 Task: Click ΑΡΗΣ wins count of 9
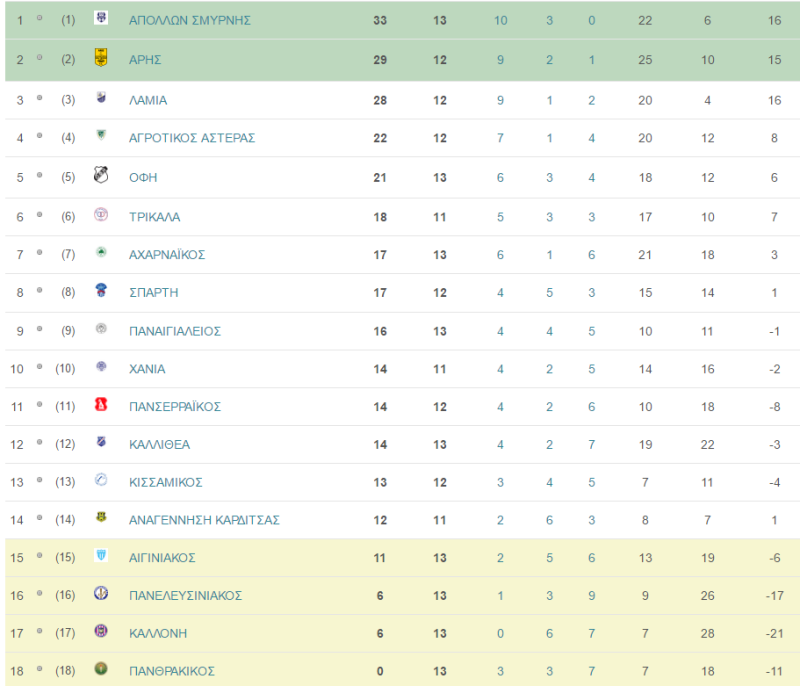tap(501, 60)
